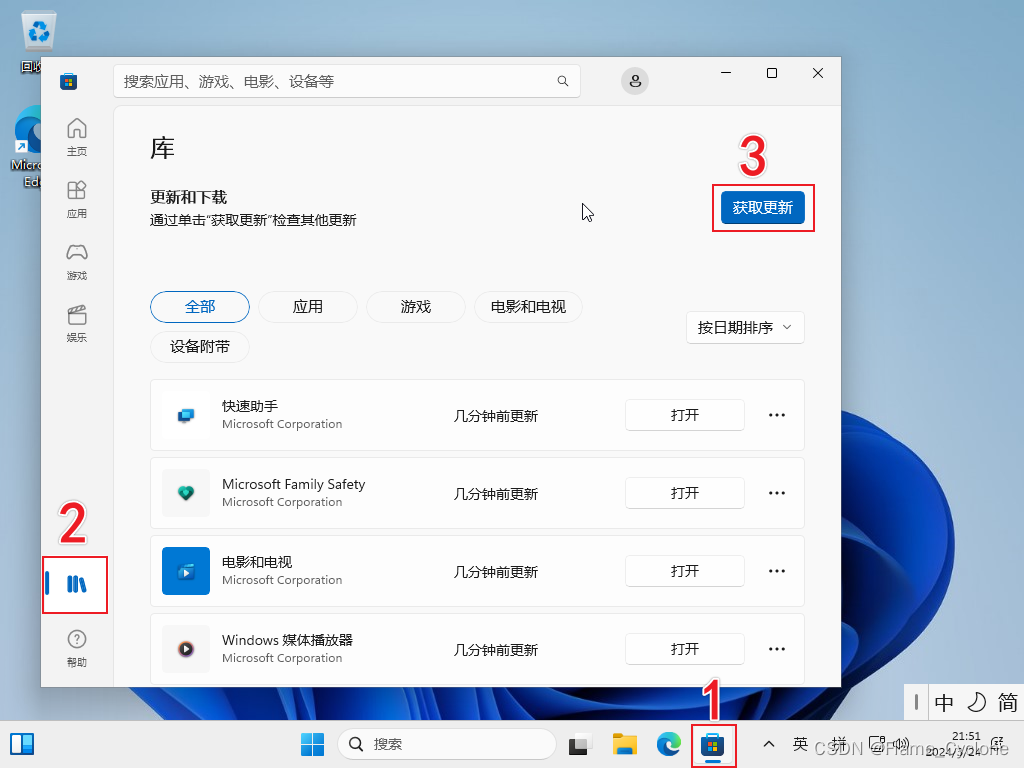Click the Microsoft Store logo in title bar
The image size is (1024, 768).
tap(69, 81)
